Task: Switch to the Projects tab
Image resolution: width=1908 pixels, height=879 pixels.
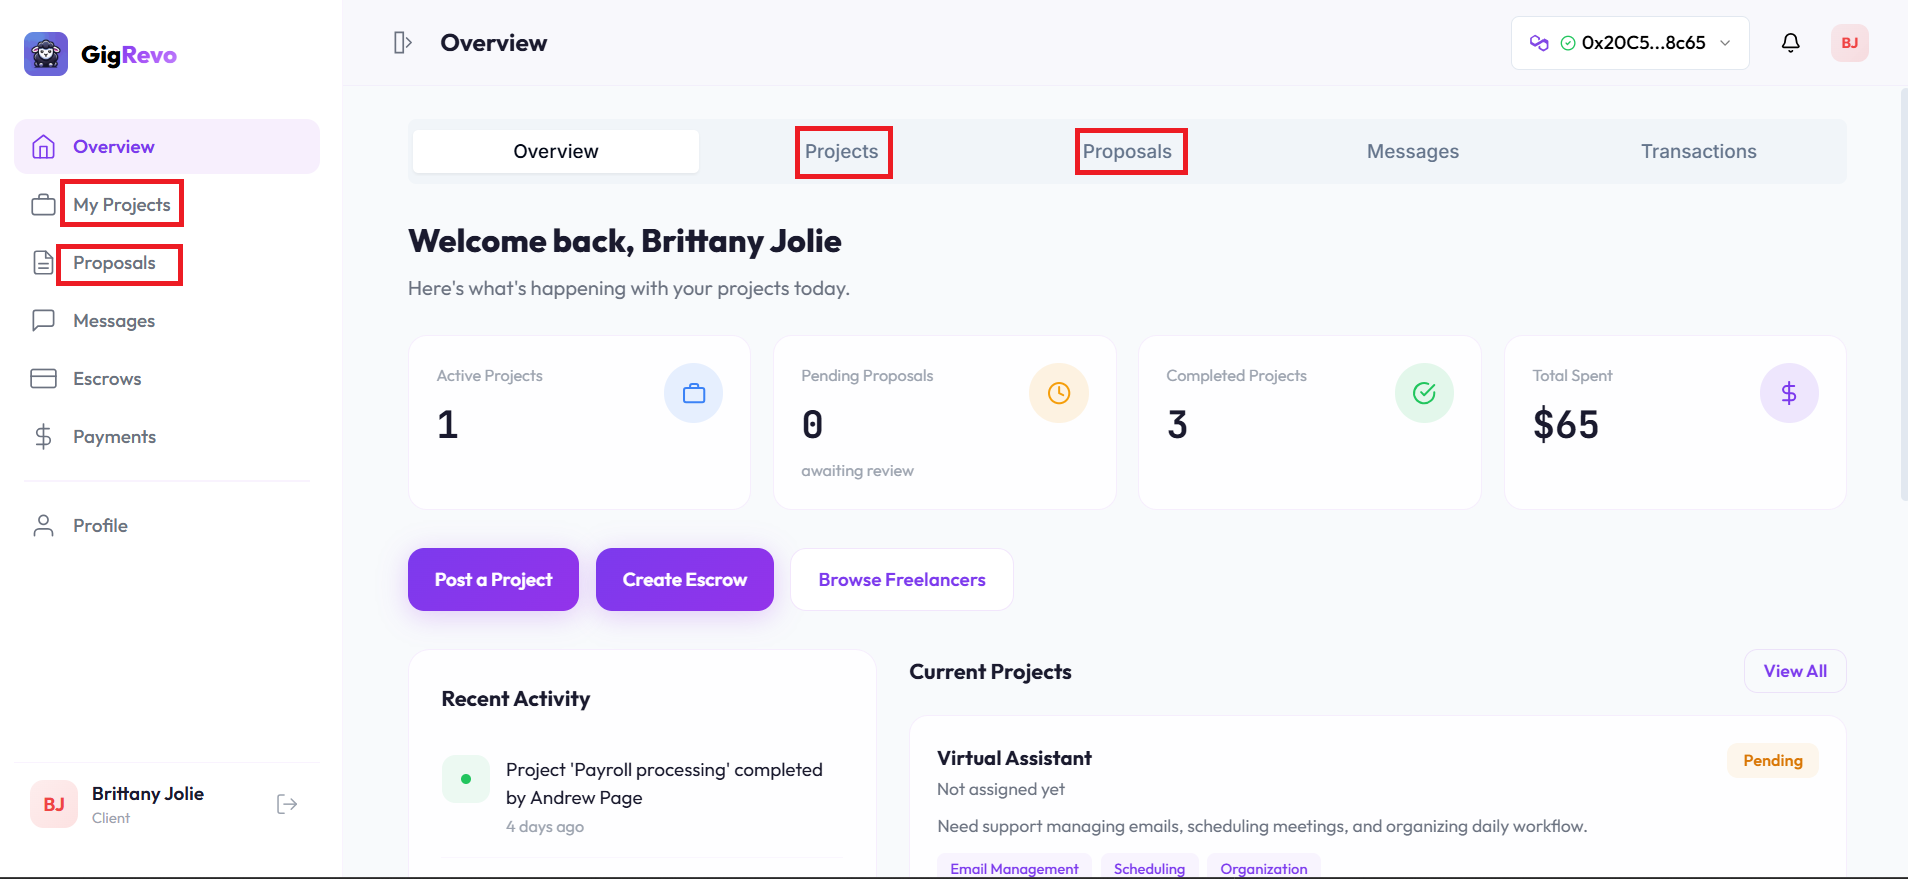Action: coord(842,151)
